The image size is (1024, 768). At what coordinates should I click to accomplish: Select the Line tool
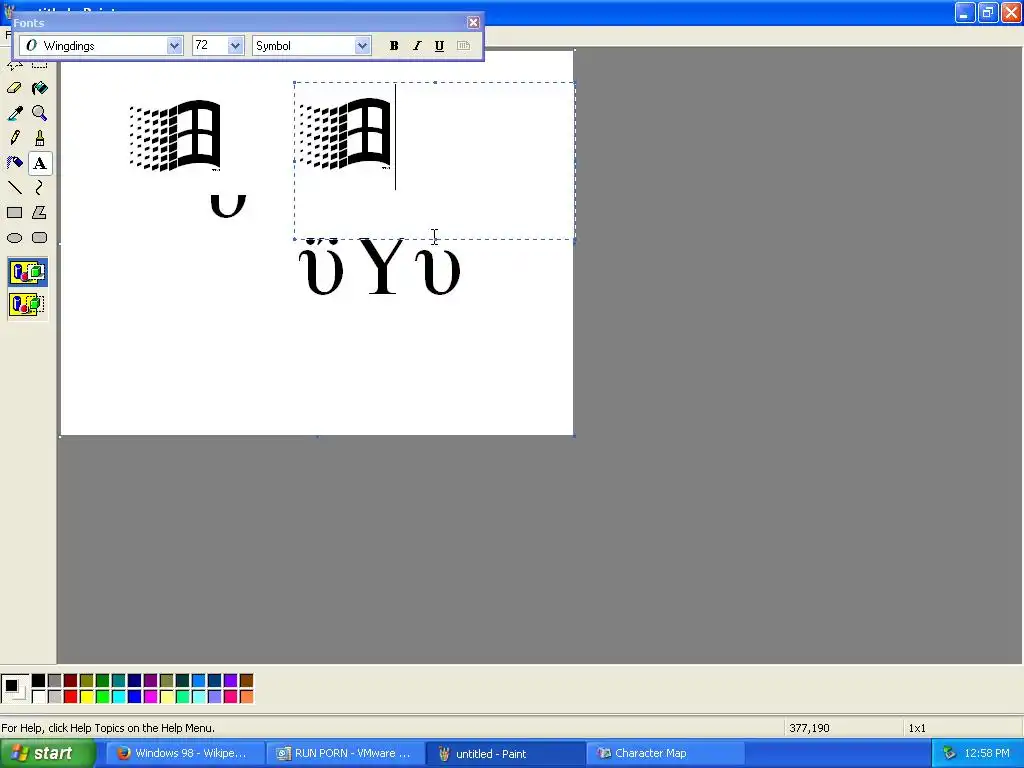[x=14, y=188]
